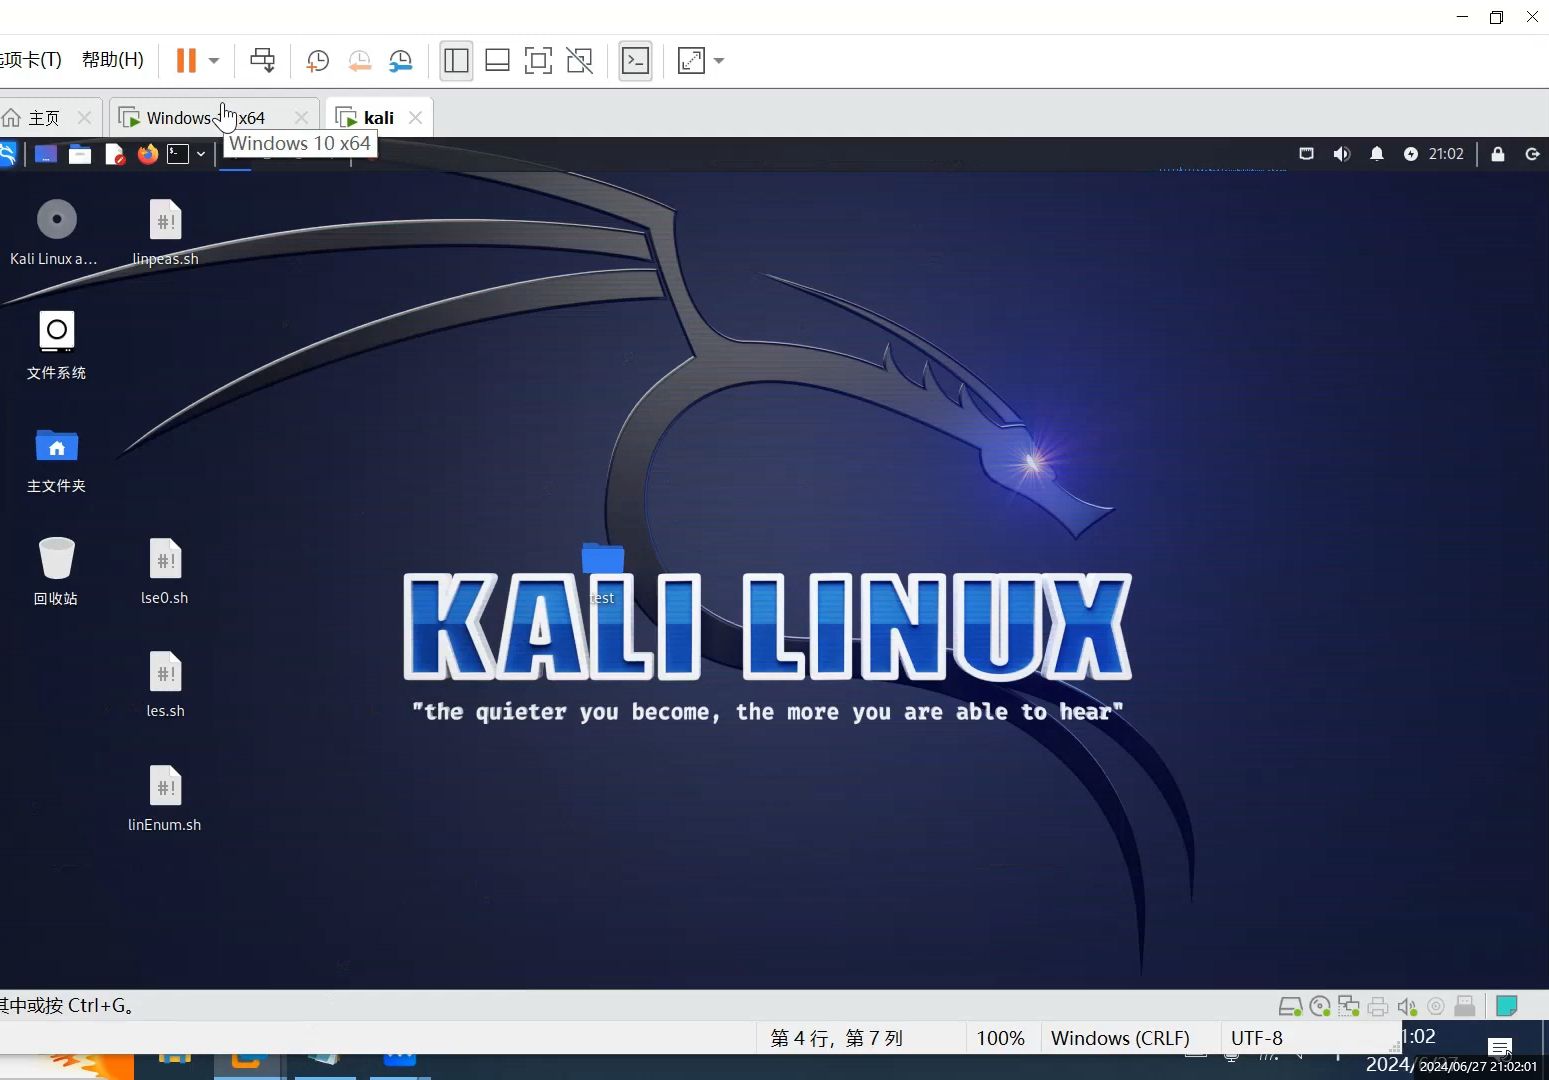Open the volume control in Kali panel
The width and height of the screenshot is (1549, 1080).
1342,154
